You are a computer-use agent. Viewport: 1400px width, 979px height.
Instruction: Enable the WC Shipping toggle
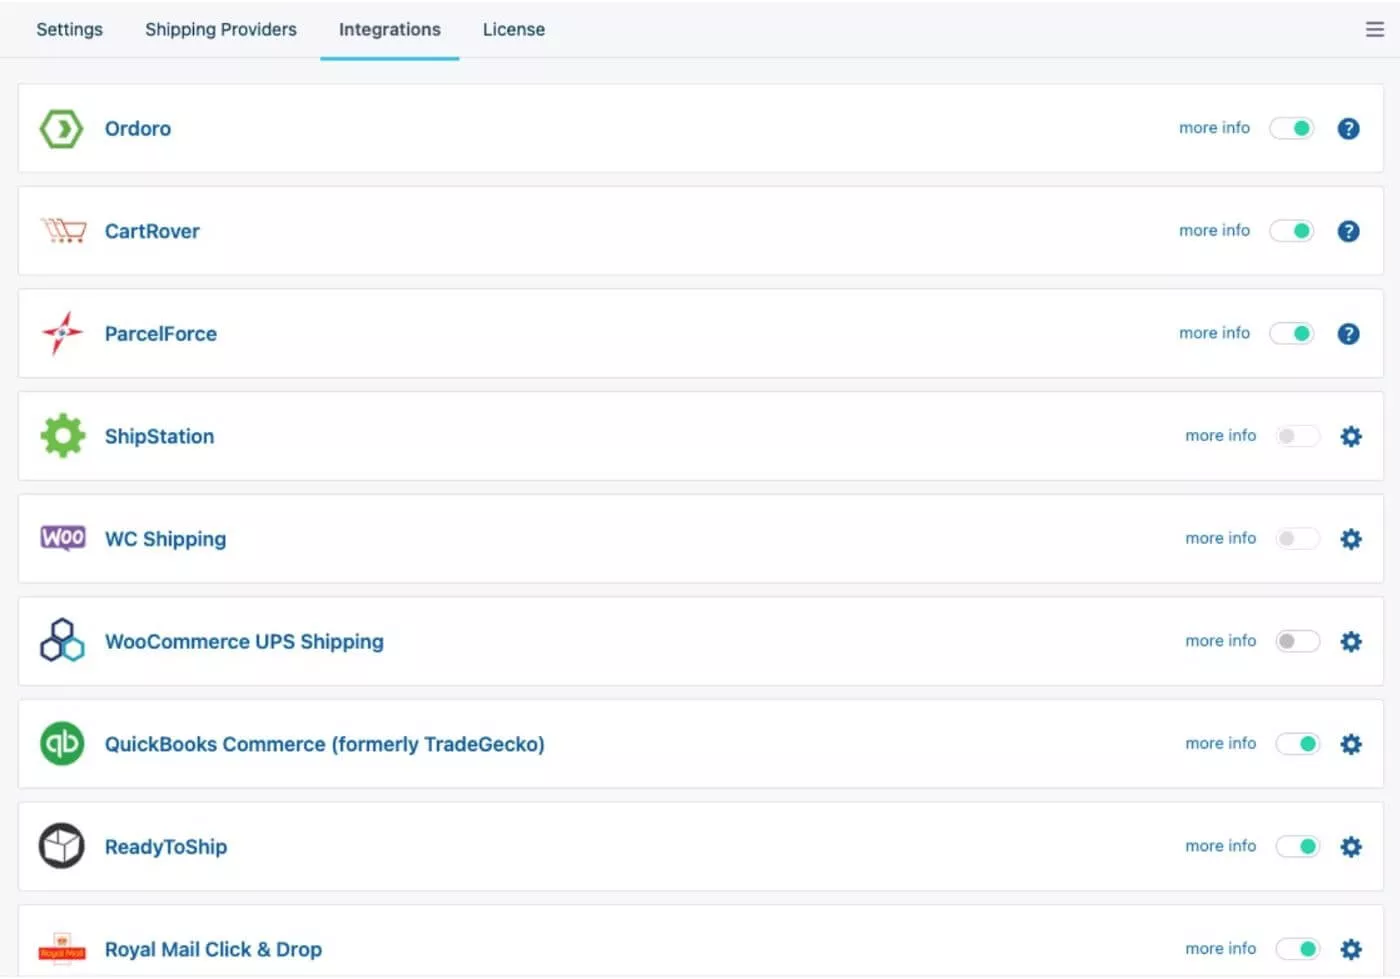pos(1297,539)
